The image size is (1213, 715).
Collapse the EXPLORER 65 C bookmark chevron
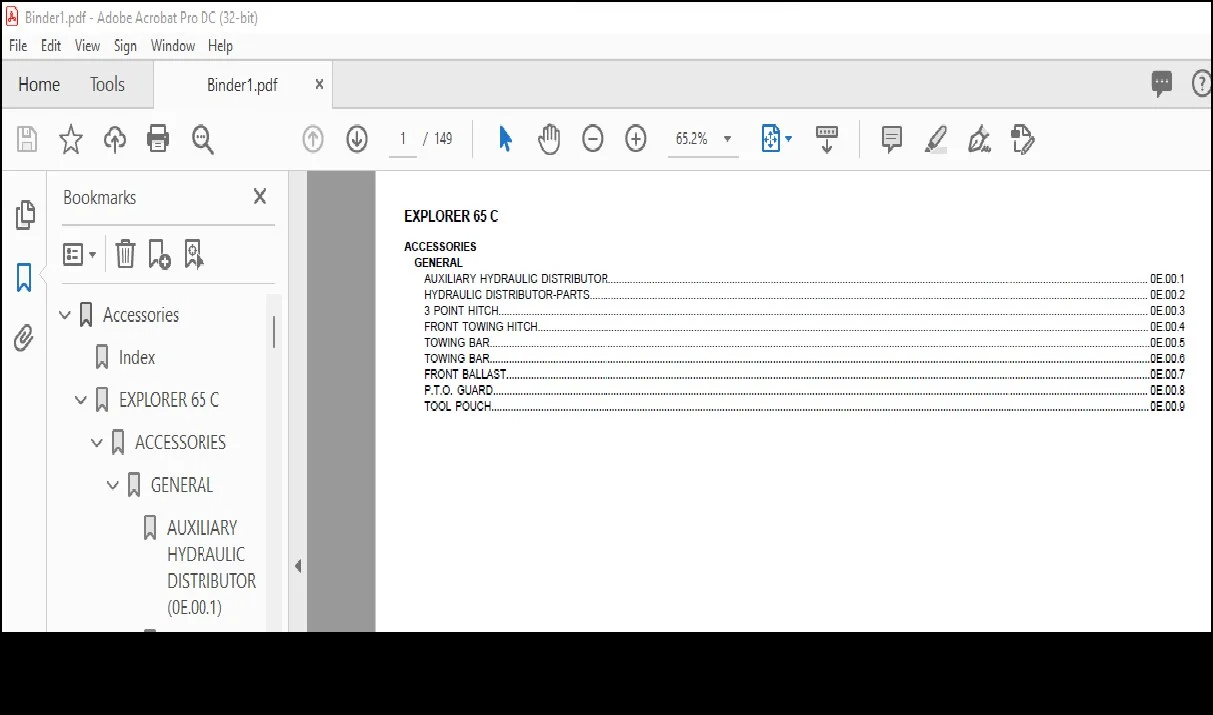81,400
